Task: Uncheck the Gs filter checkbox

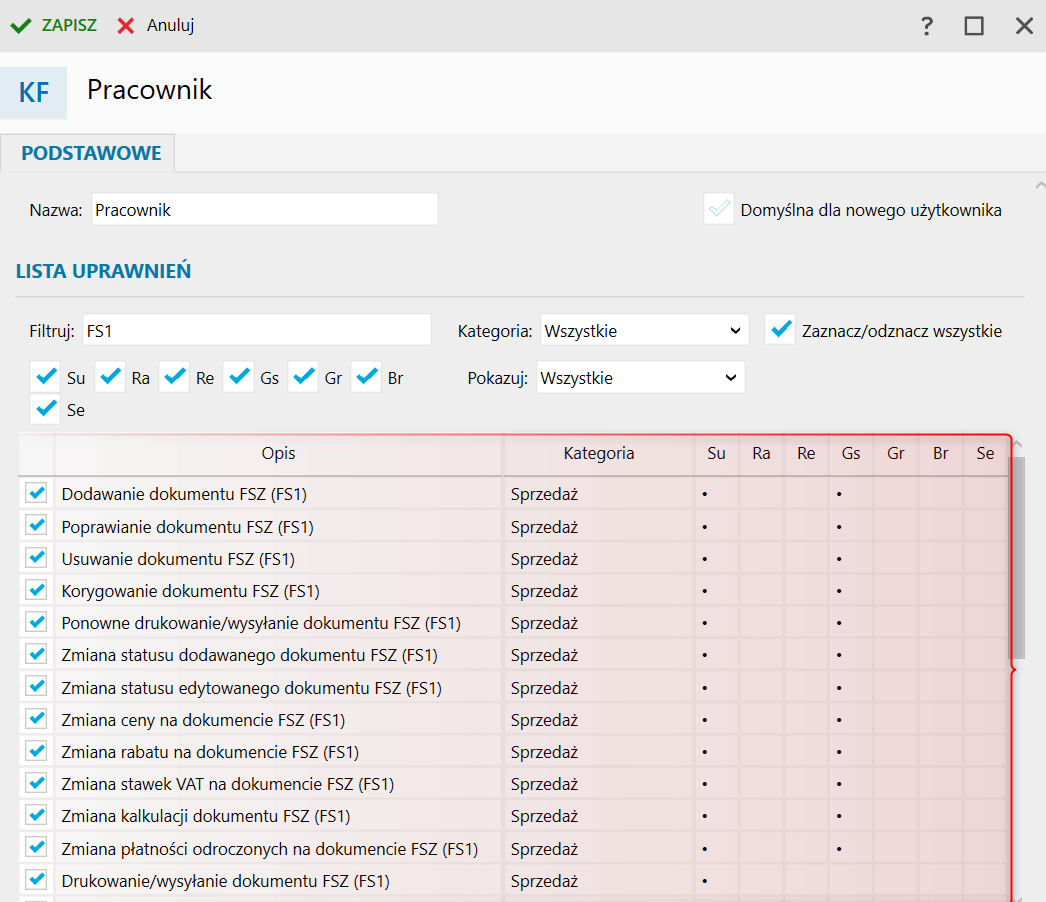Action: (x=238, y=377)
